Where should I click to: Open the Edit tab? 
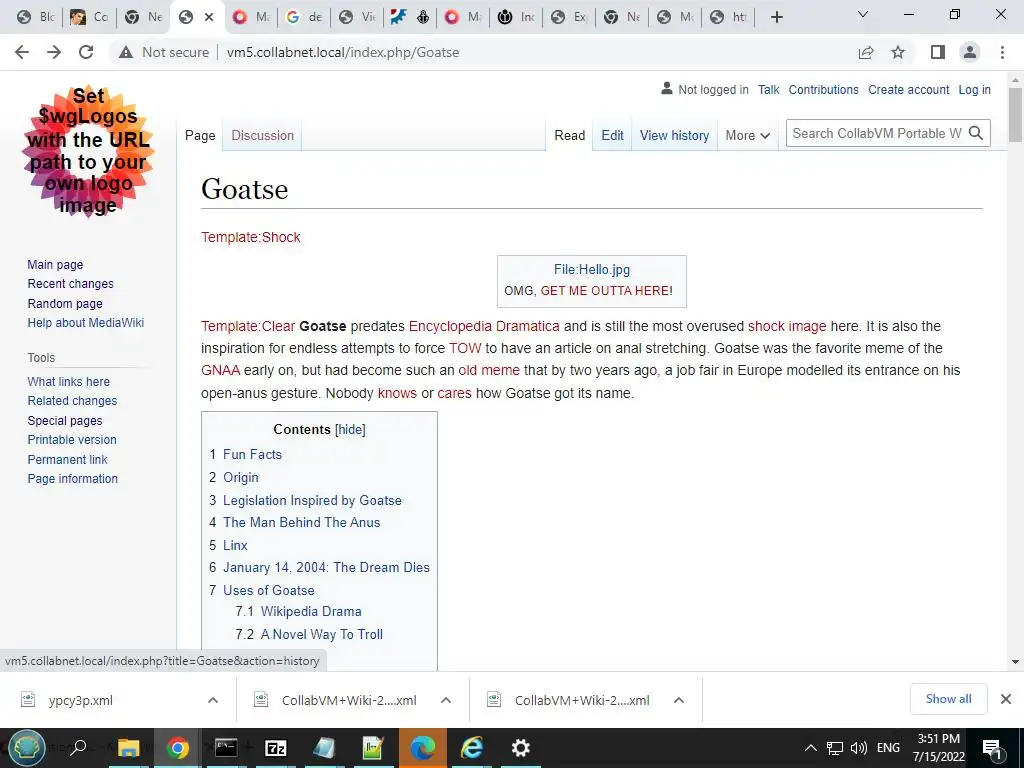[612, 135]
